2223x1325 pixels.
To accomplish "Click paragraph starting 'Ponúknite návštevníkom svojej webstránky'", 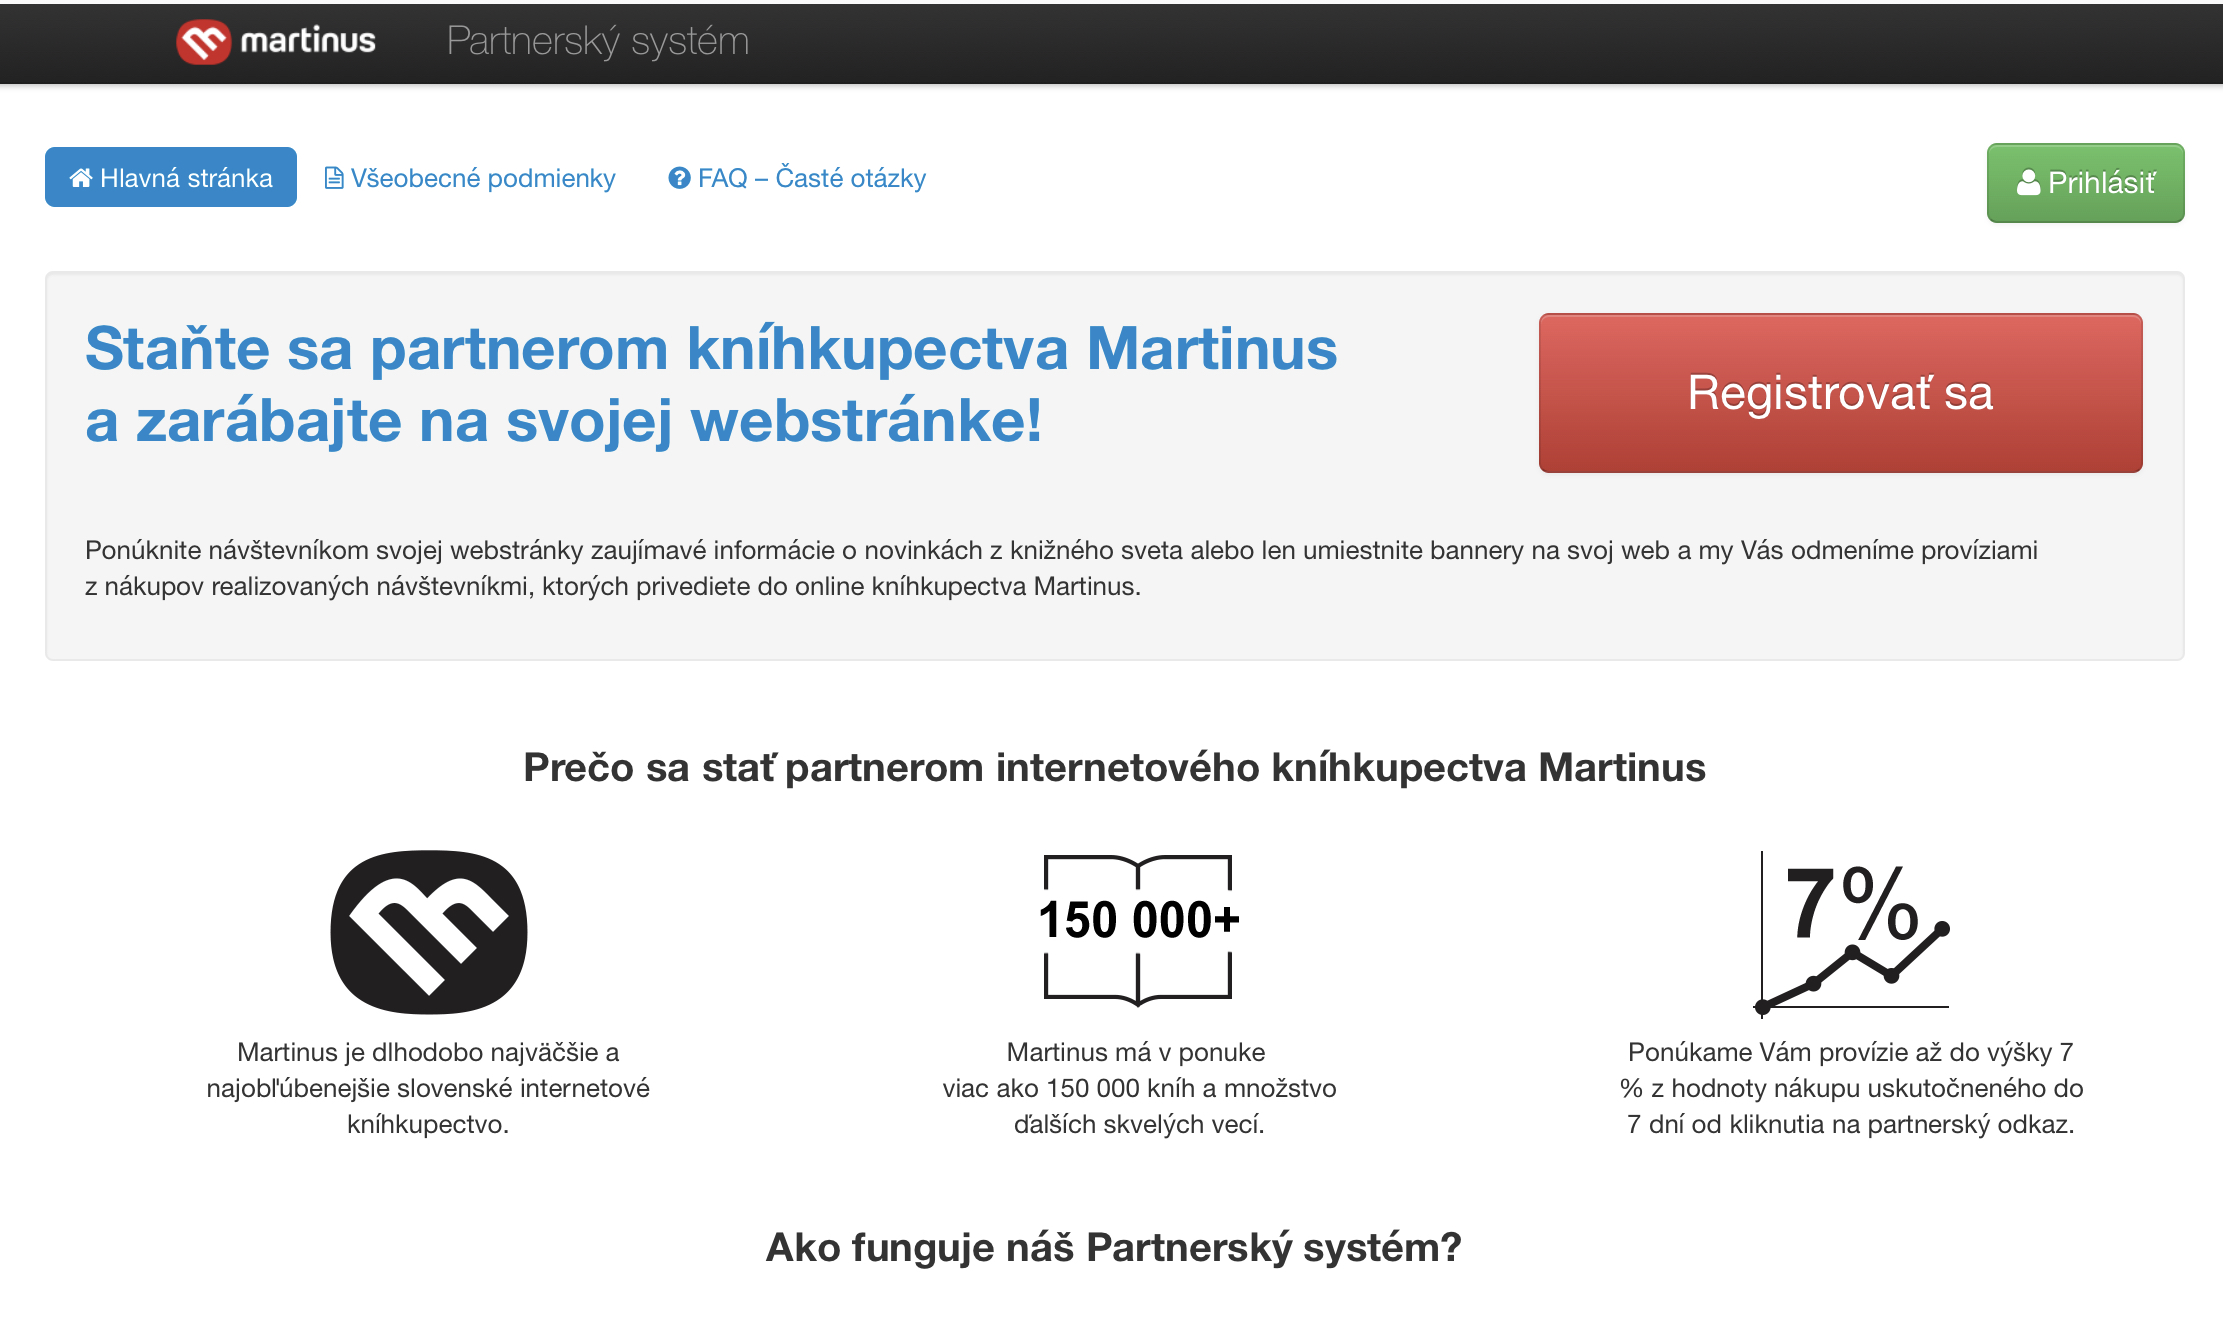I will [1061, 568].
